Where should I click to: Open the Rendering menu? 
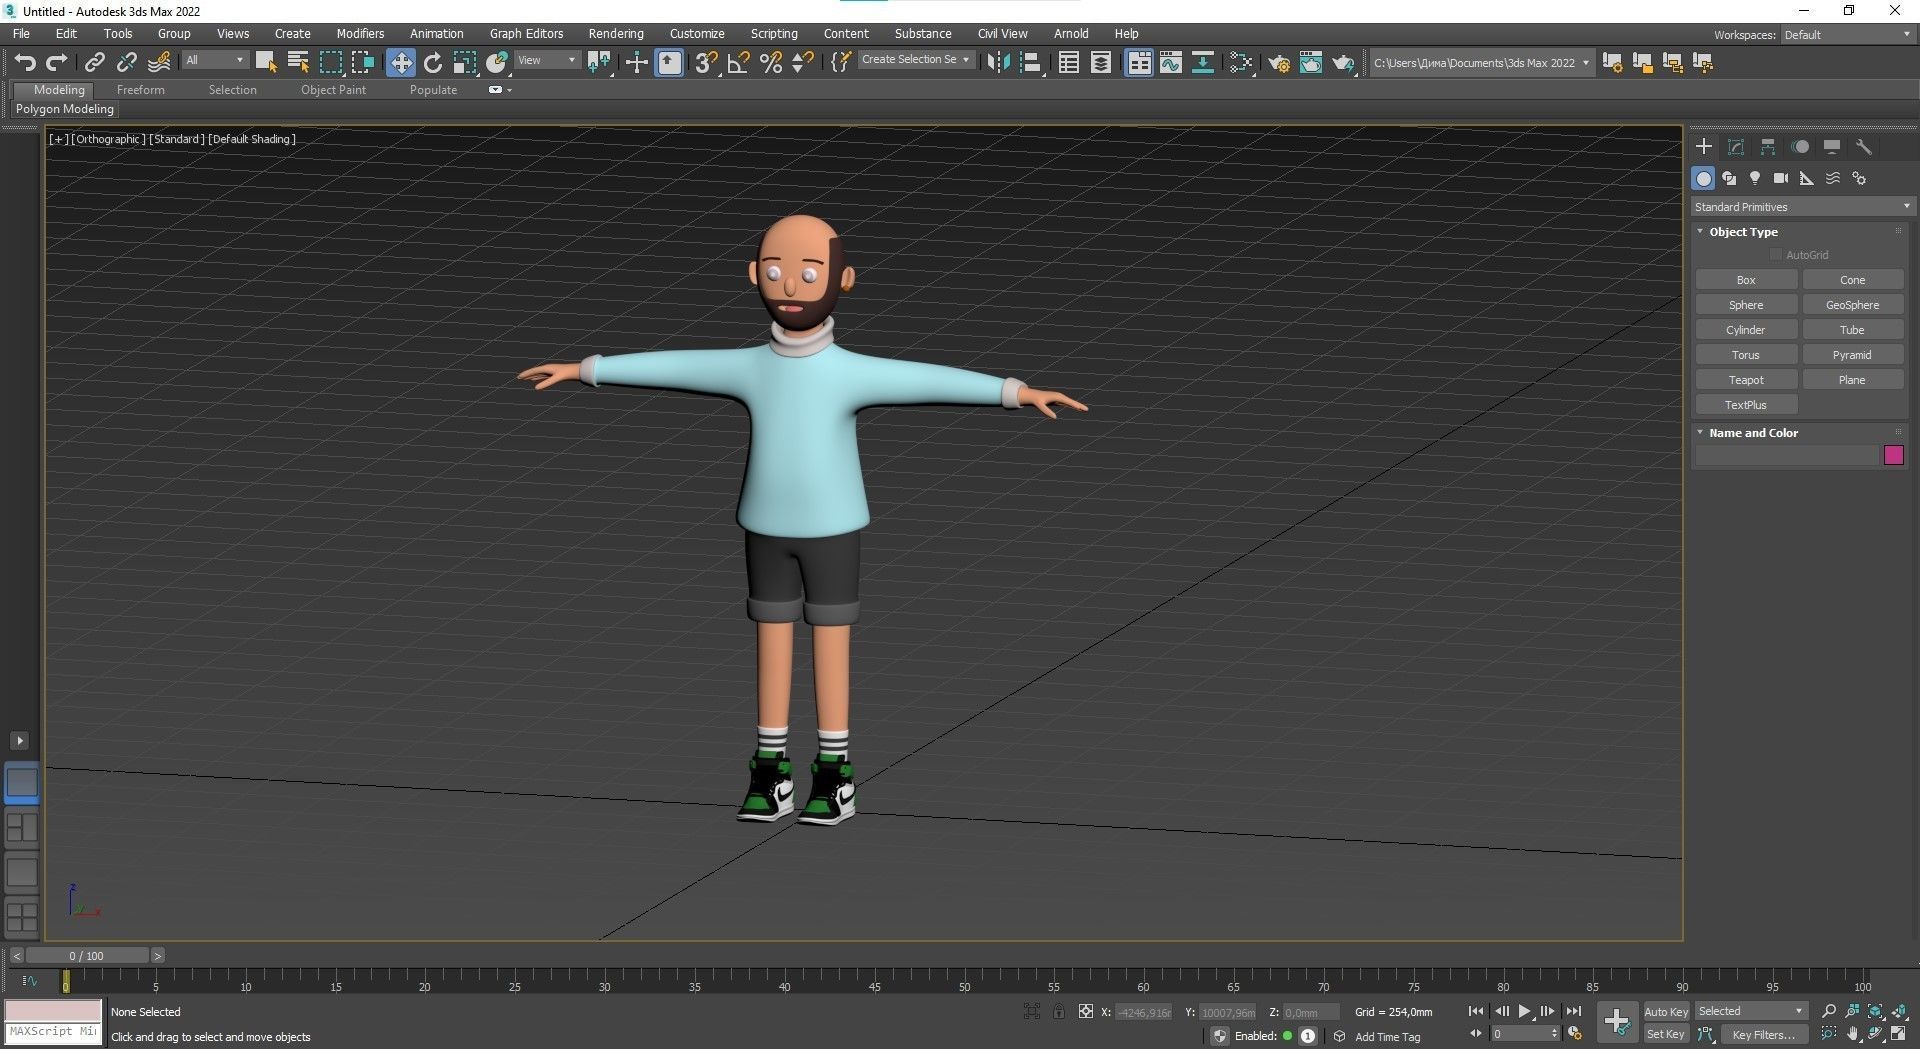coord(615,33)
